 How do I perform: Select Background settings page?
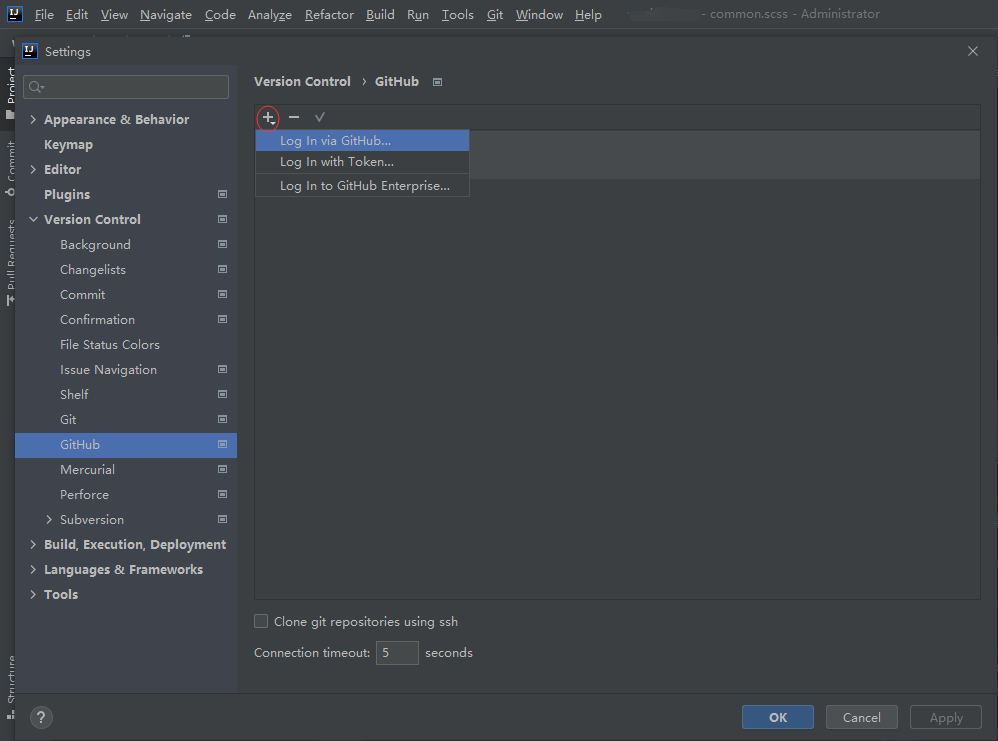(126, 244)
